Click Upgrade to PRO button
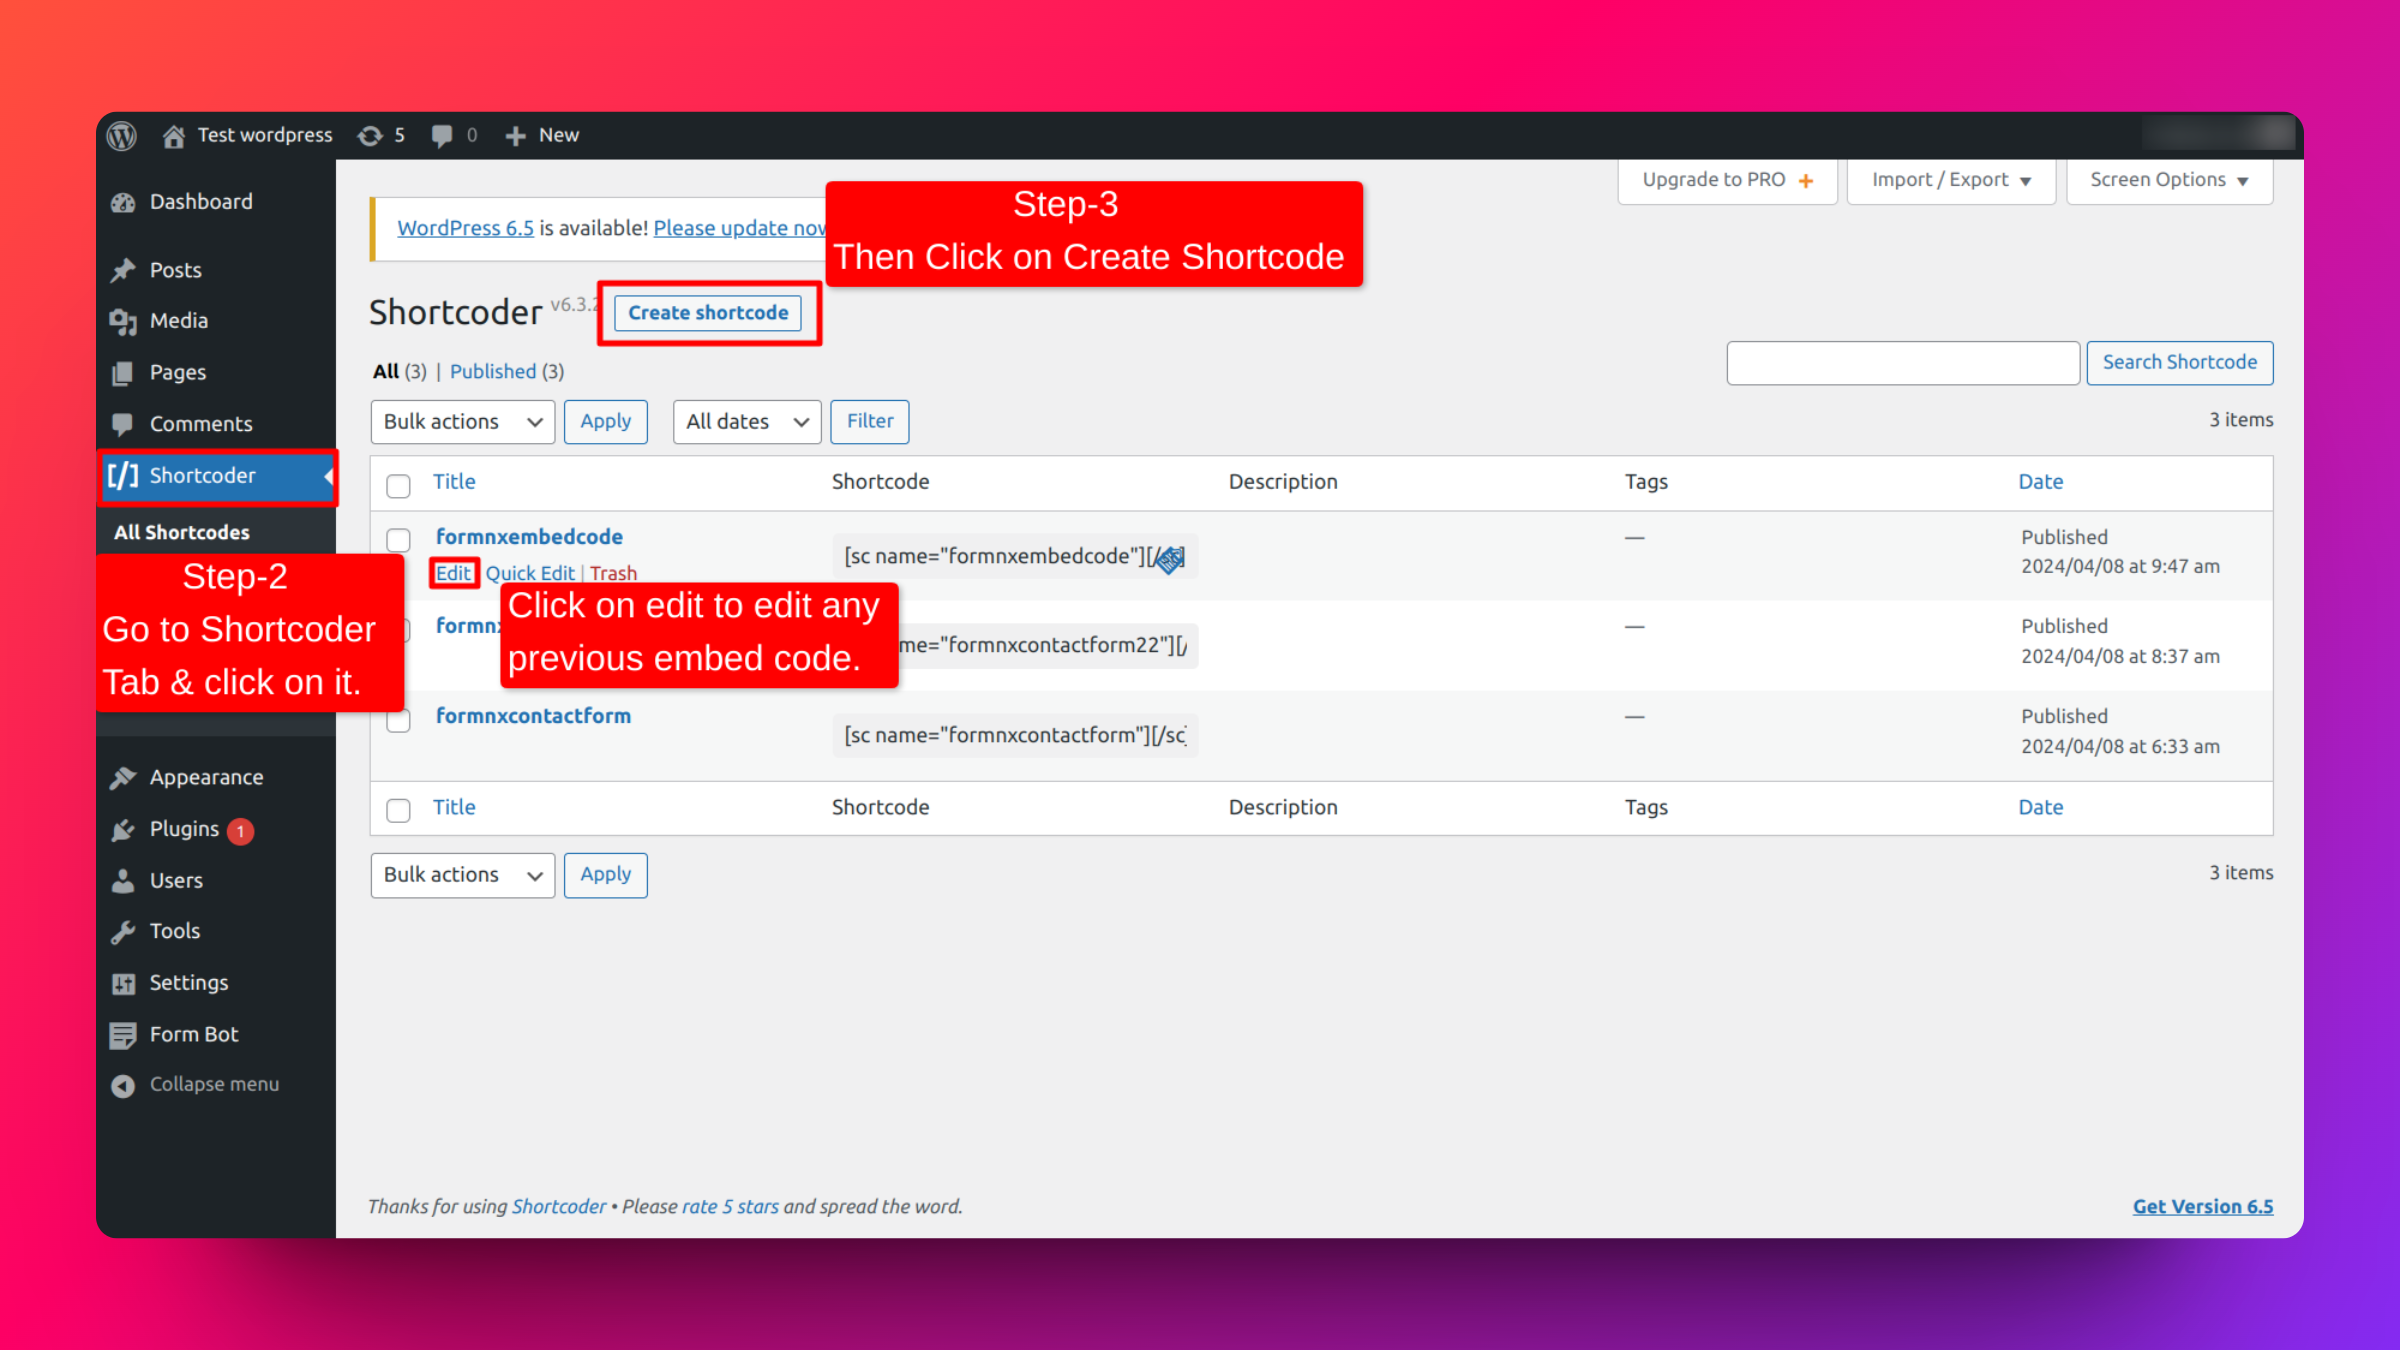The width and height of the screenshot is (2400, 1350). coord(1727,180)
